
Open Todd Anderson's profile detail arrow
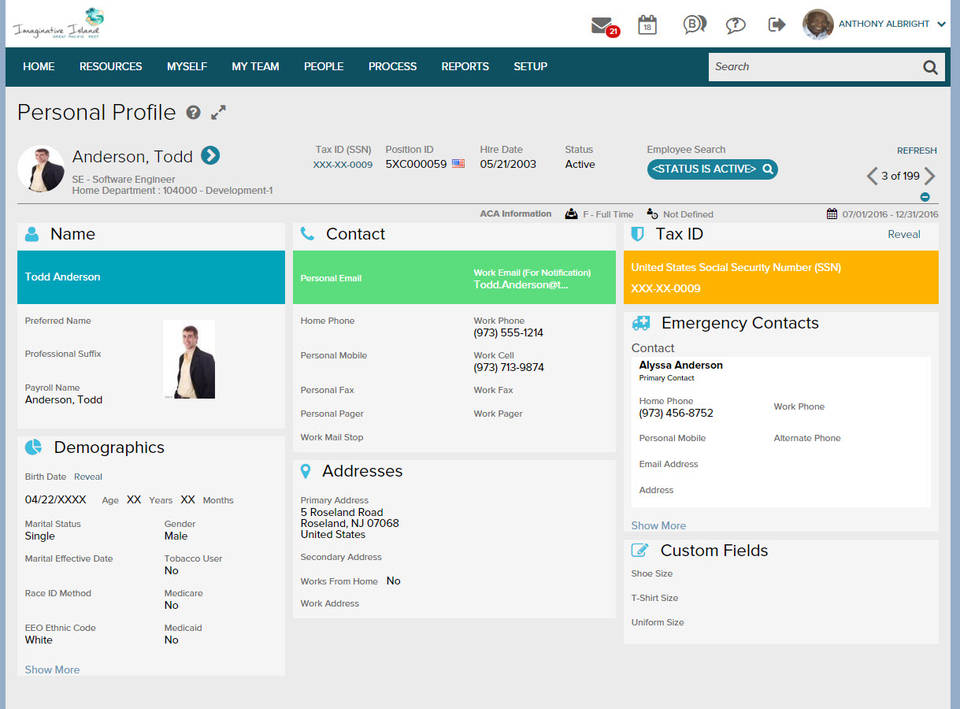[210, 156]
